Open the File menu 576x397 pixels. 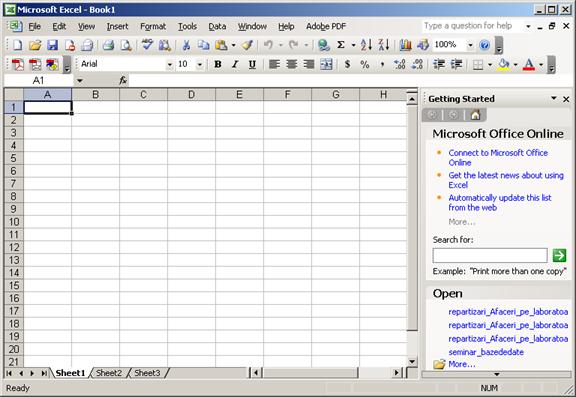(x=34, y=26)
